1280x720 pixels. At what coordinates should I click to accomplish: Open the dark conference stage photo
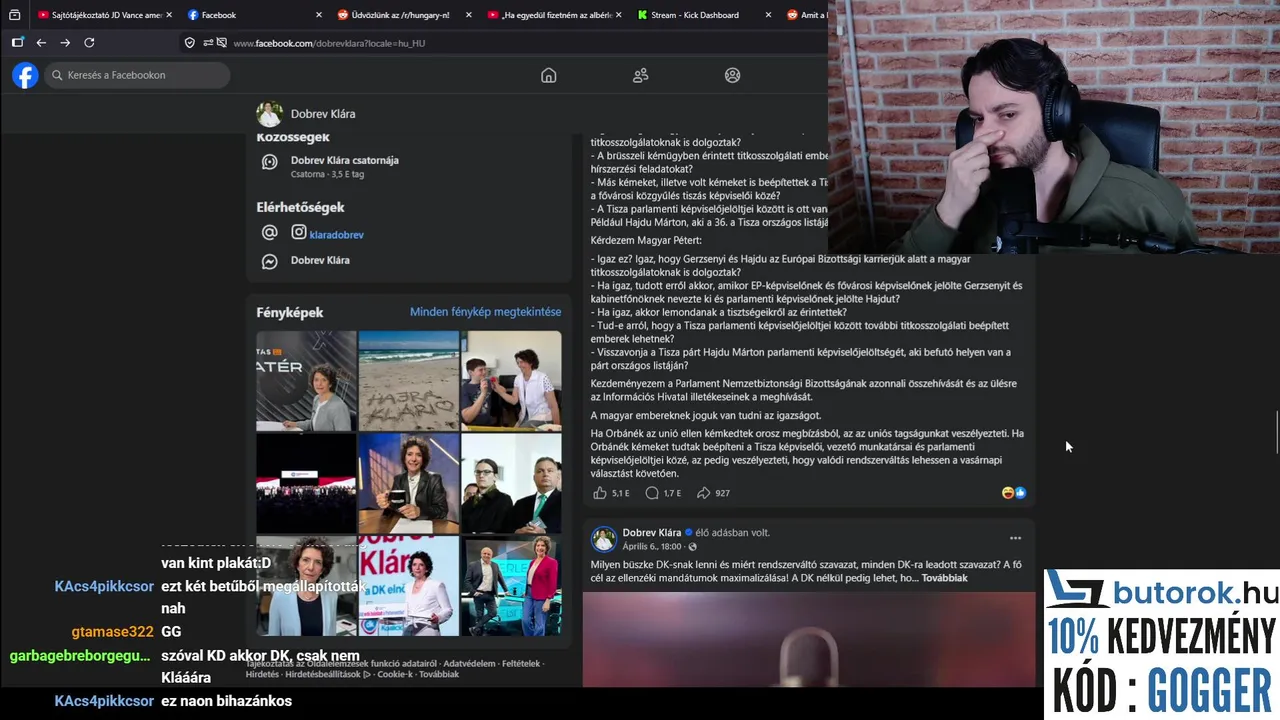(306, 483)
